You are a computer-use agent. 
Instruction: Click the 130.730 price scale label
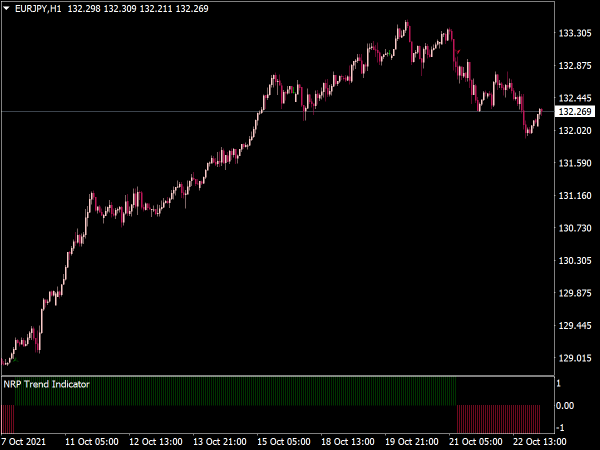(x=575, y=228)
